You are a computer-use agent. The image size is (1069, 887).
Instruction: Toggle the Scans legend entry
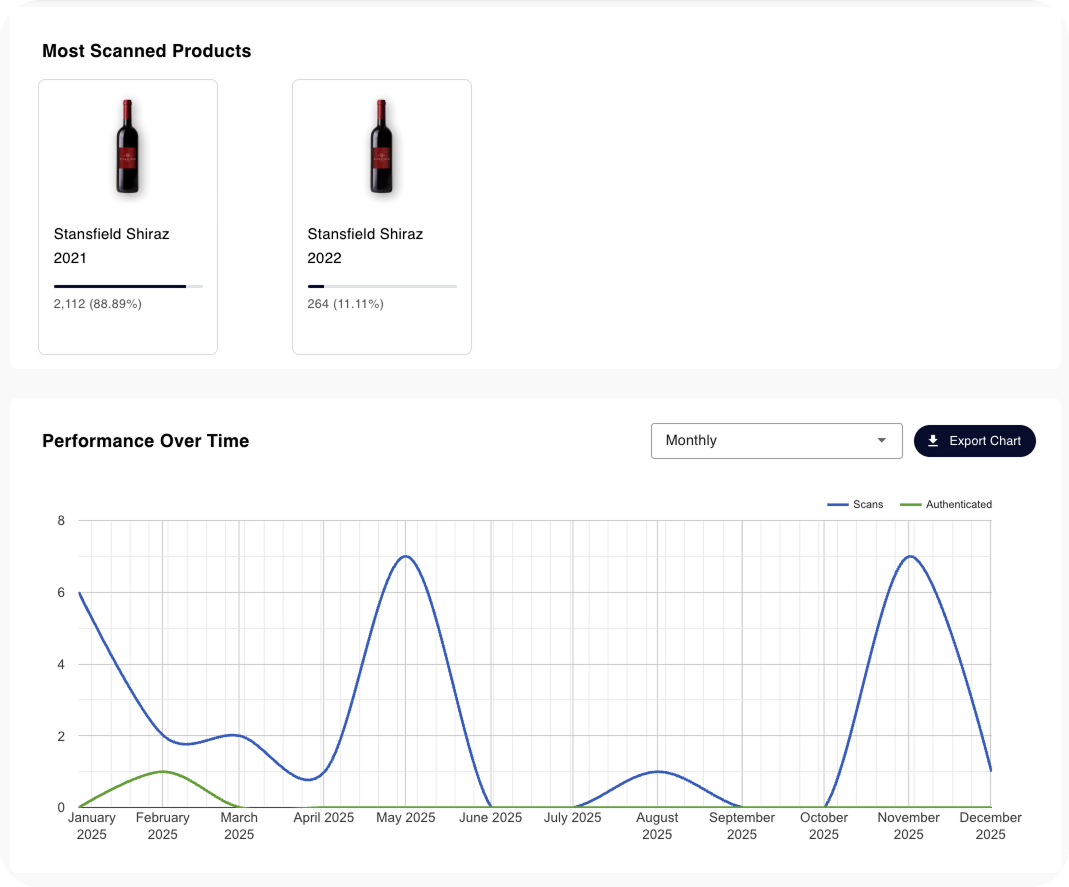click(855, 505)
